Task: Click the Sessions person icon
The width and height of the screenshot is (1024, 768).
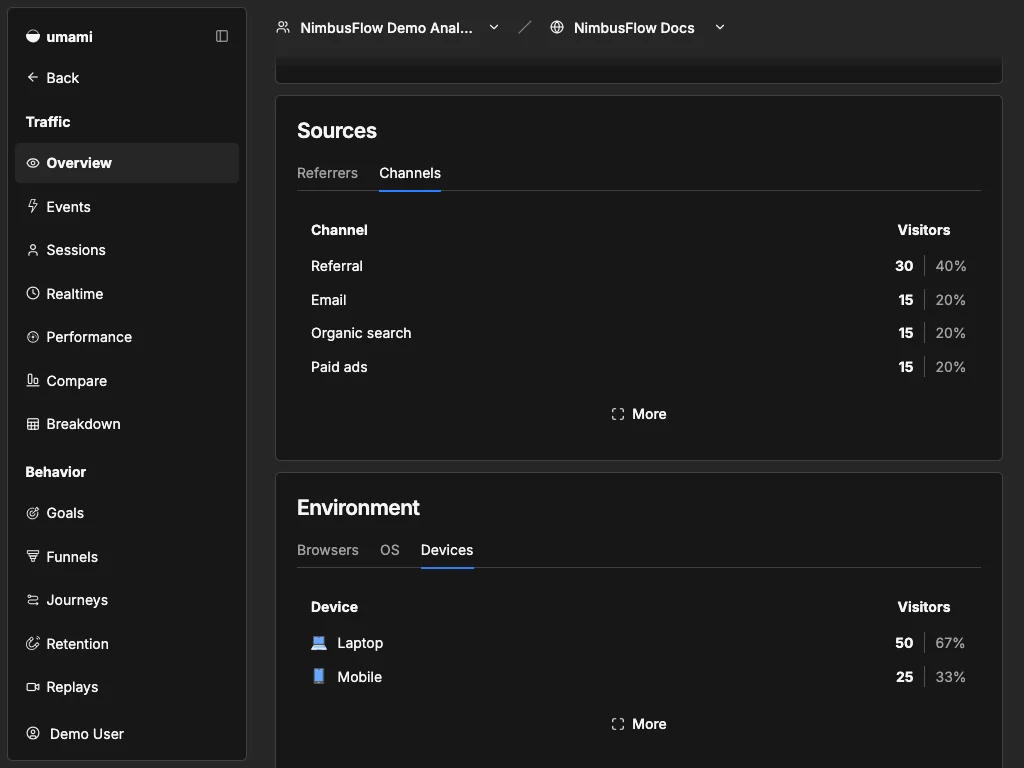Action: click(33, 249)
